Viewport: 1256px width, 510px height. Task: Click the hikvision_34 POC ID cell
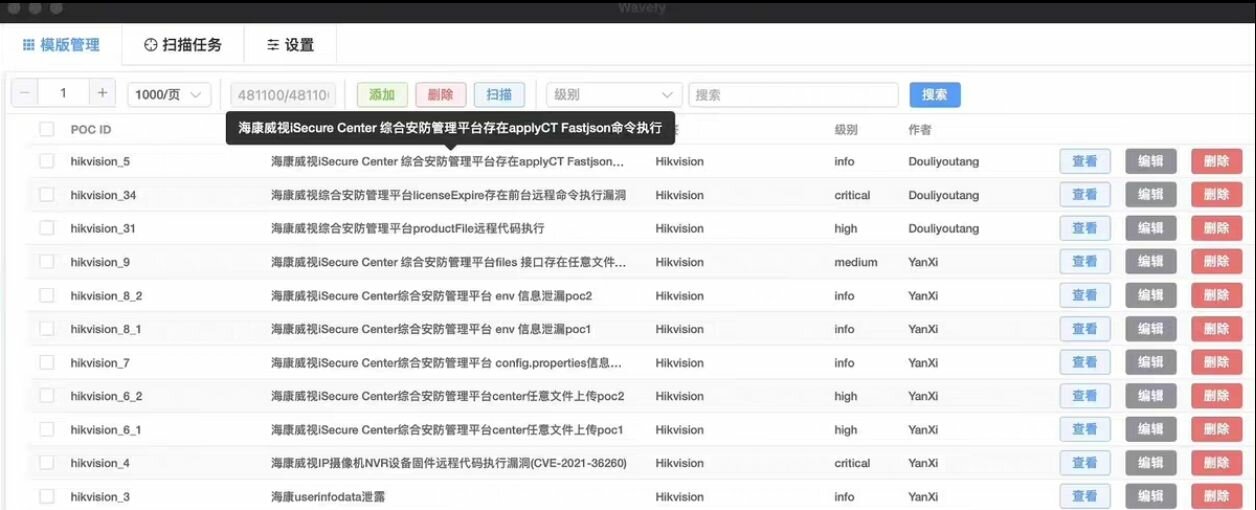coord(103,195)
